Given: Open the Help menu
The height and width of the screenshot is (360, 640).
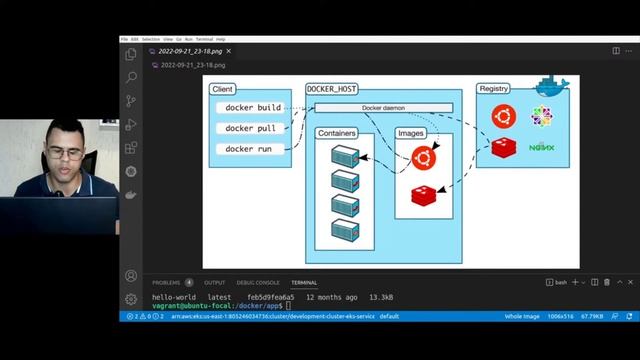Looking at the screenshot, I should click(x=221, y=39).
